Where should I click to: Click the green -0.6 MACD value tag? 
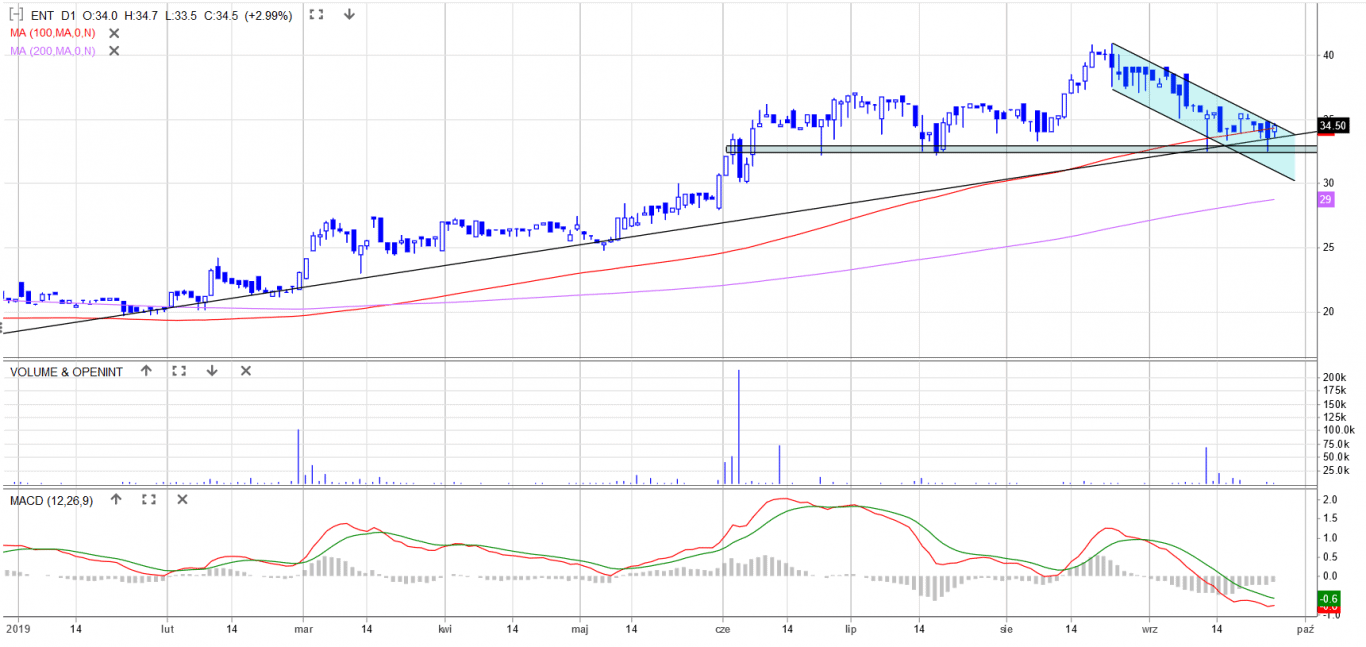(1330, 599)
